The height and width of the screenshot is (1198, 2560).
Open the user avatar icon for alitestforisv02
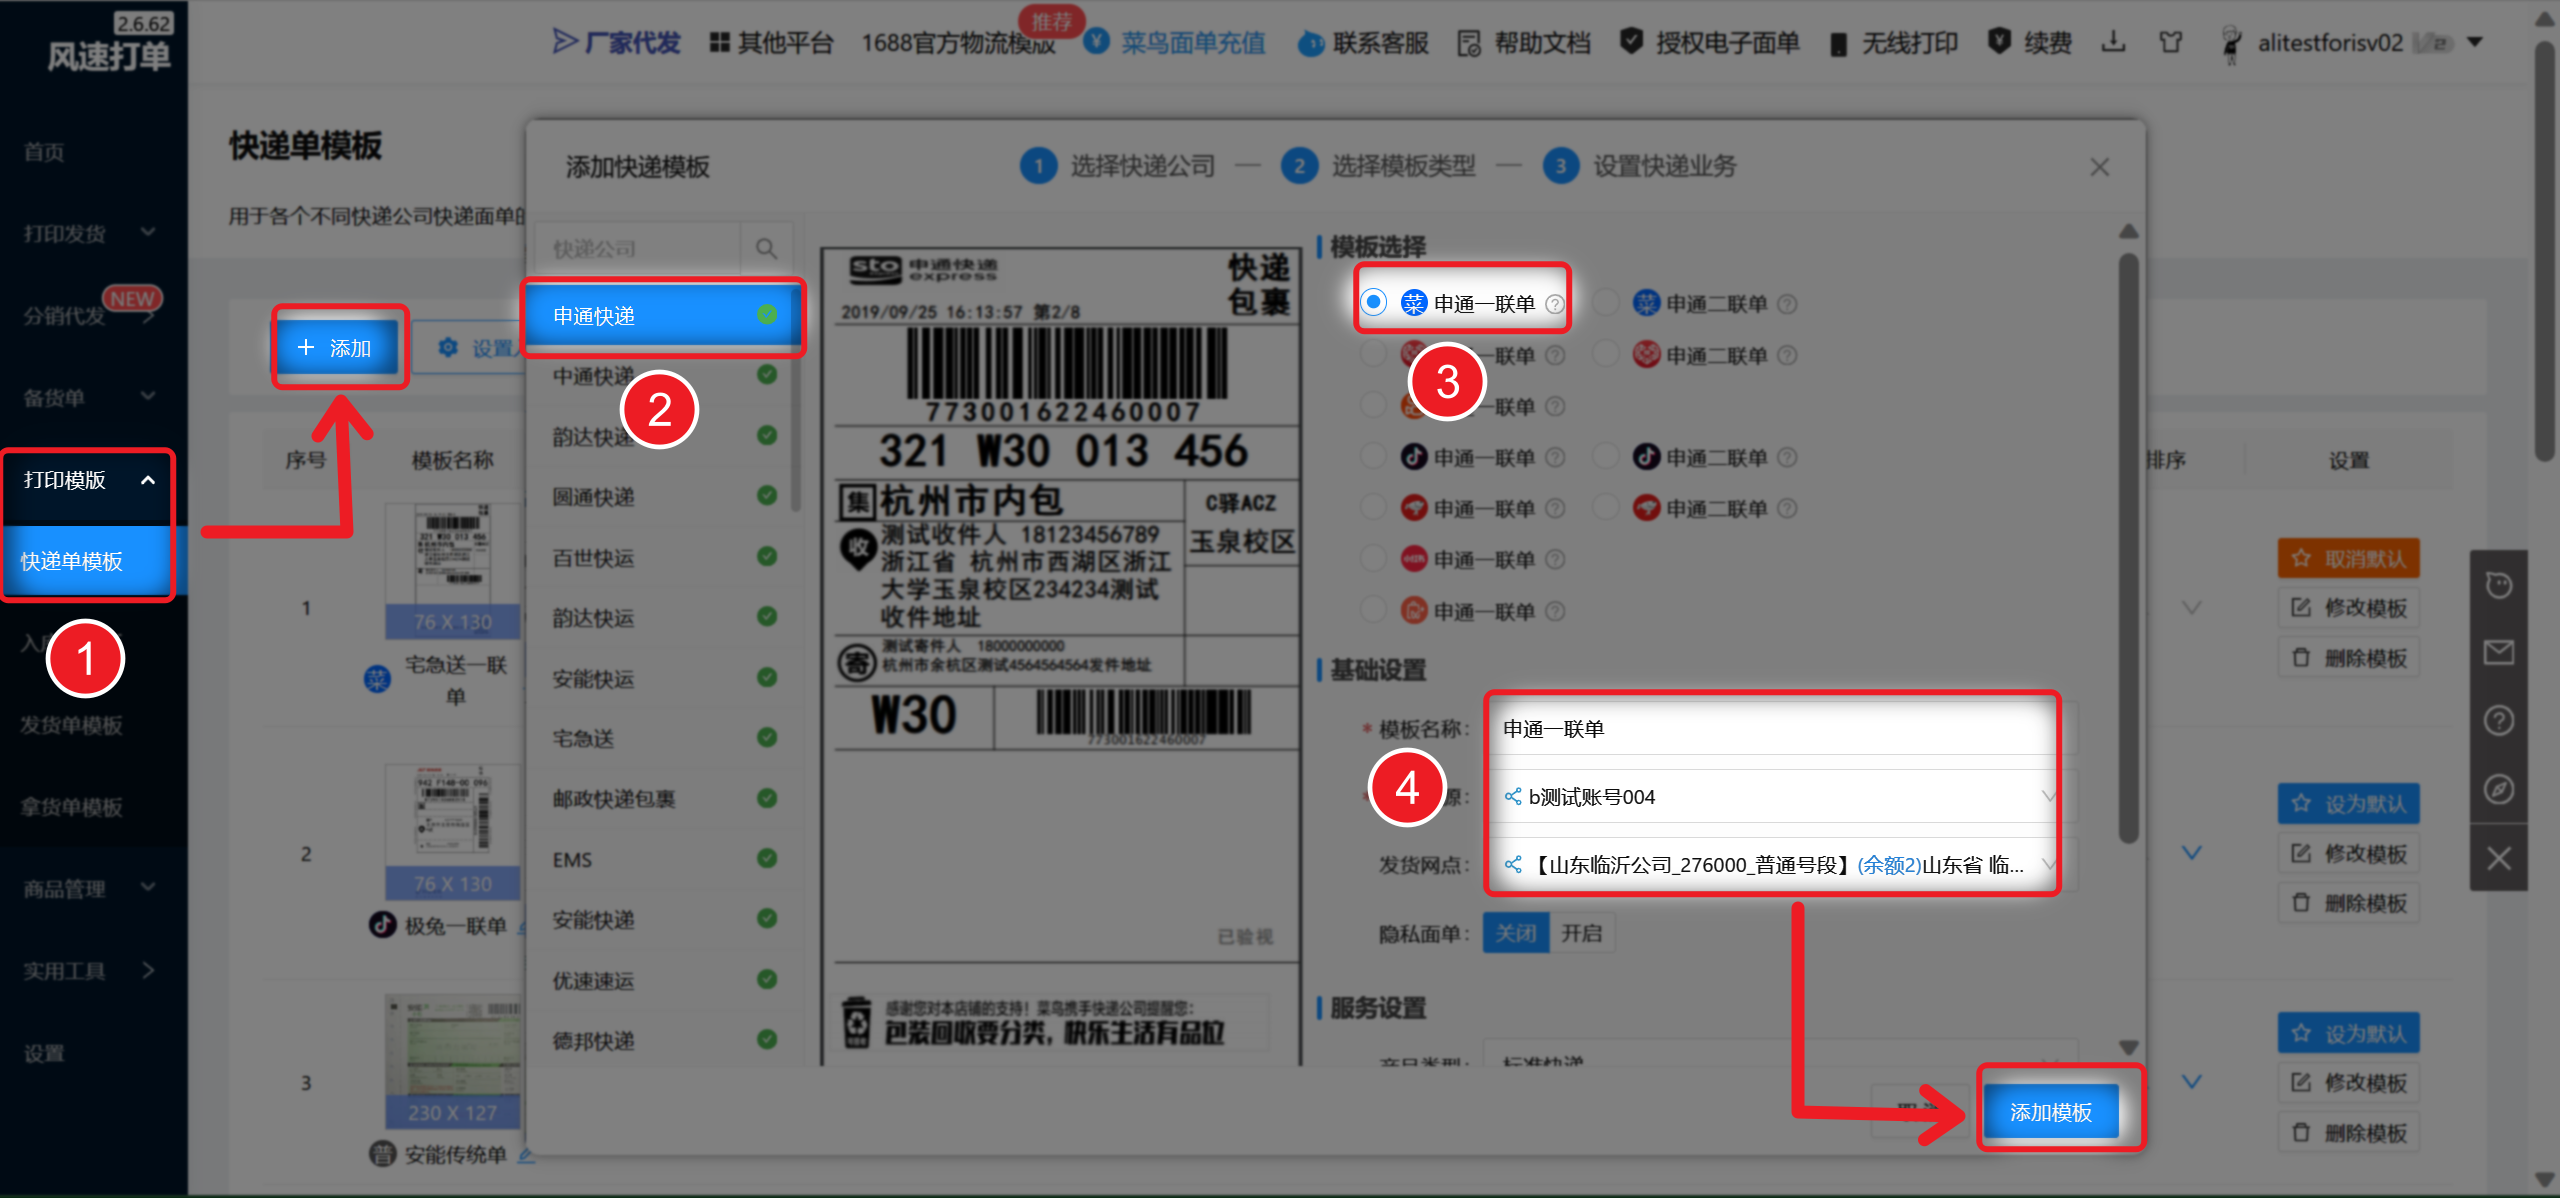(x=2231, y=44)
